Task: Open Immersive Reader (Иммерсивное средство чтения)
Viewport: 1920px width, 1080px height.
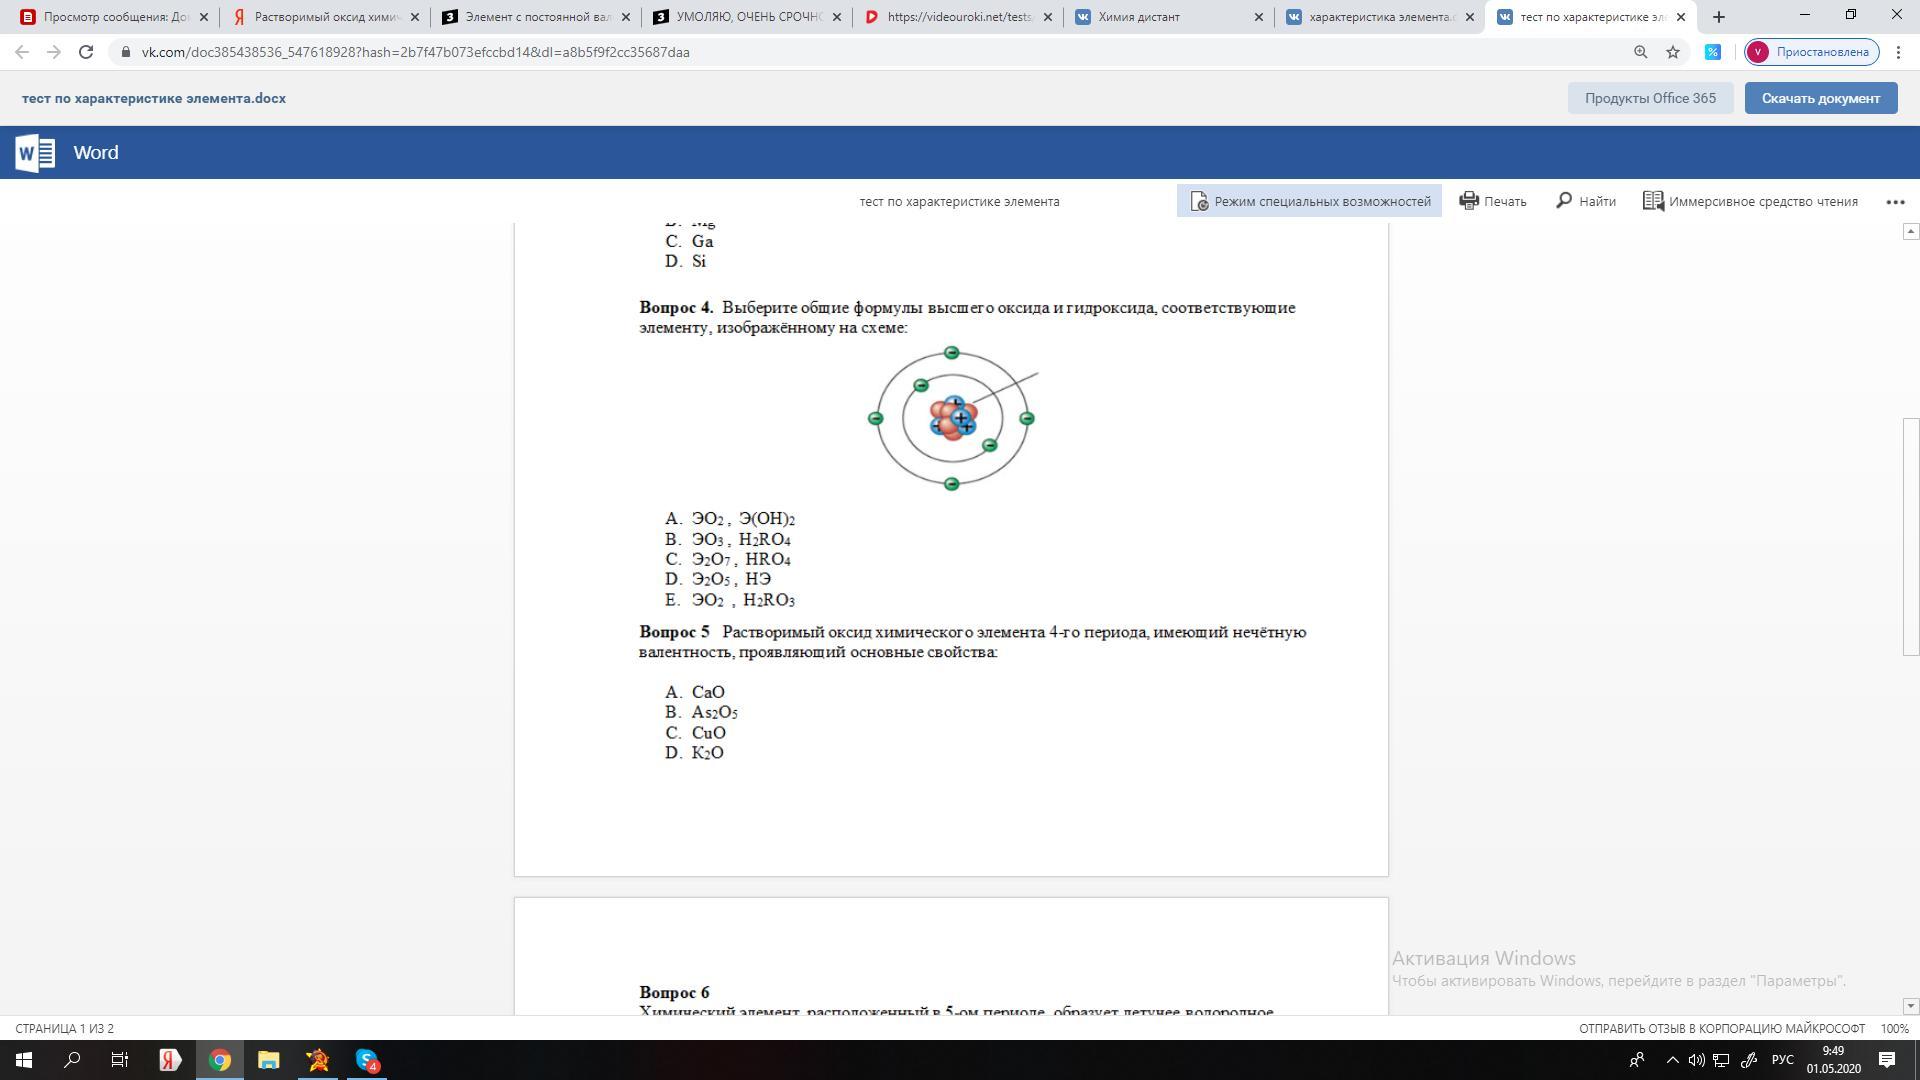Action: click(x=1750, y=201)
